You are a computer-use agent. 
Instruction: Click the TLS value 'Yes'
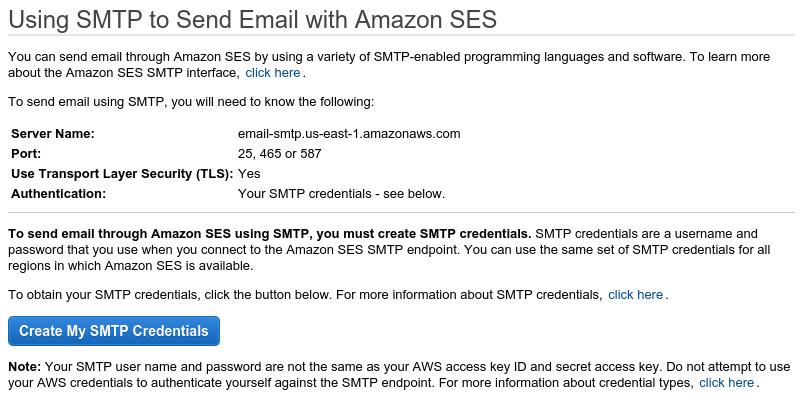click(249, 174)
